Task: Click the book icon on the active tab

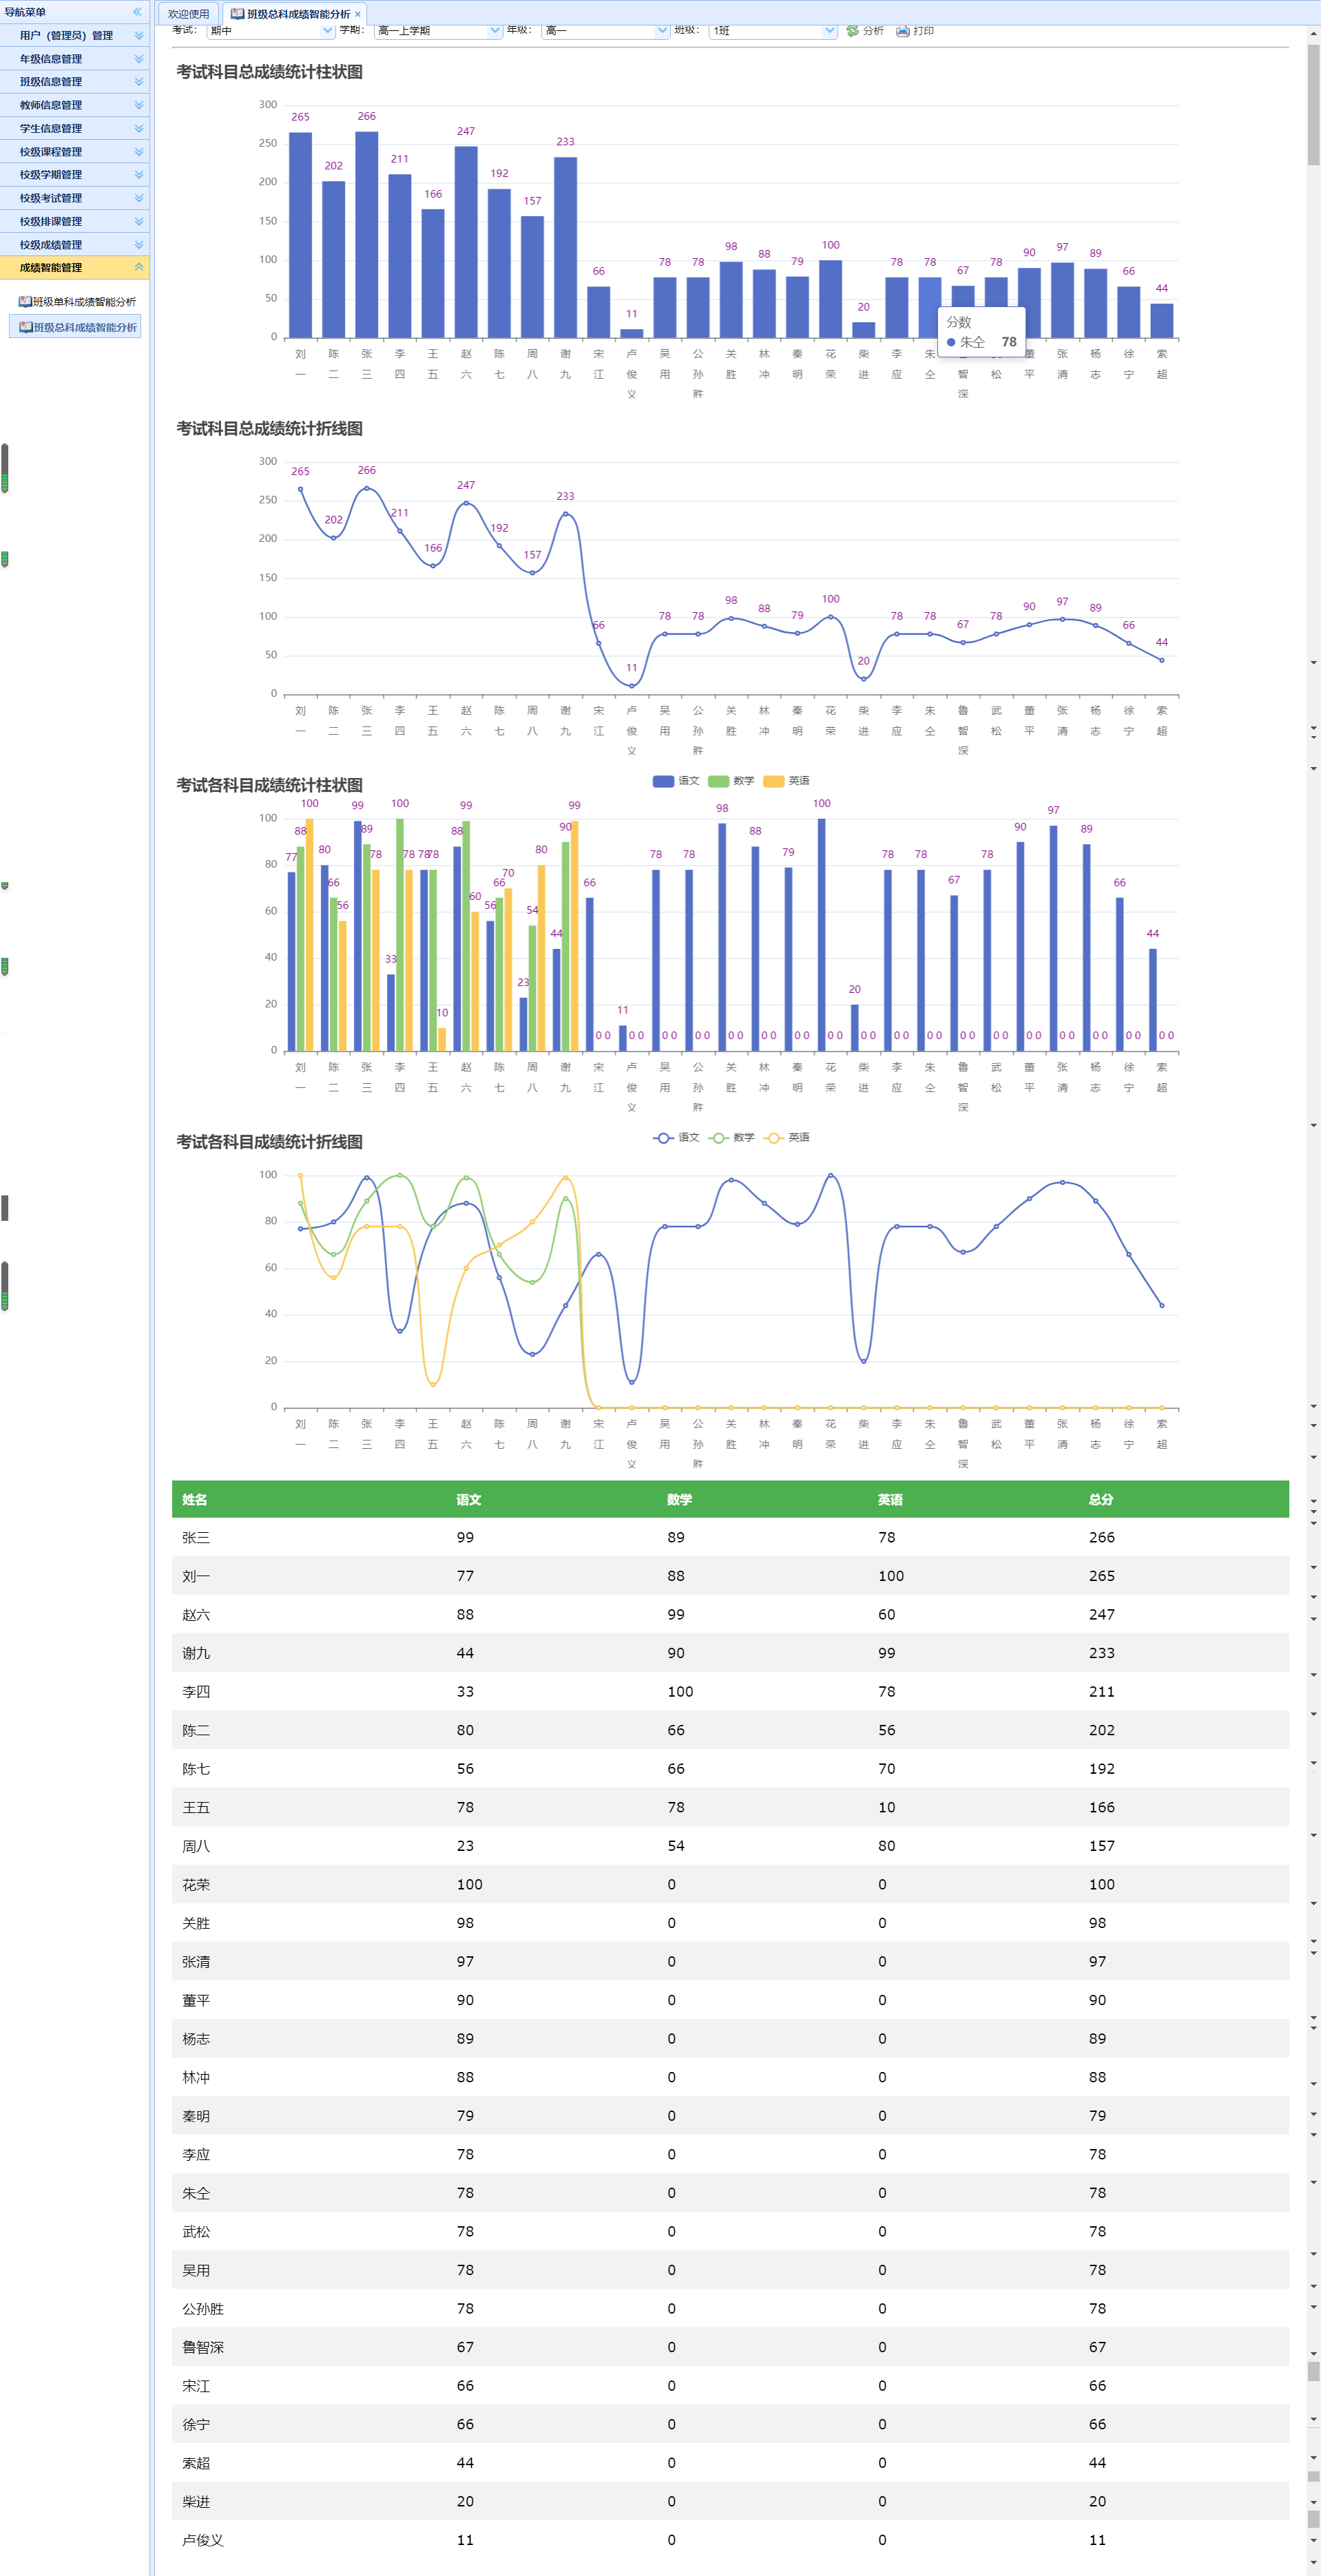Action: (237, 14)
